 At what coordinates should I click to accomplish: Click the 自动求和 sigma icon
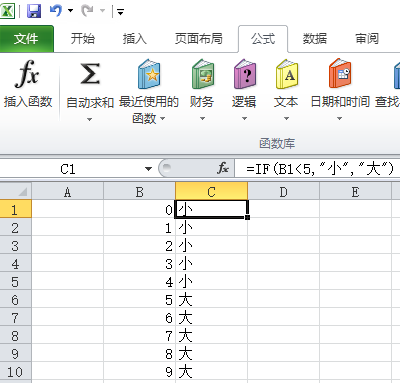tap(90, 74)
